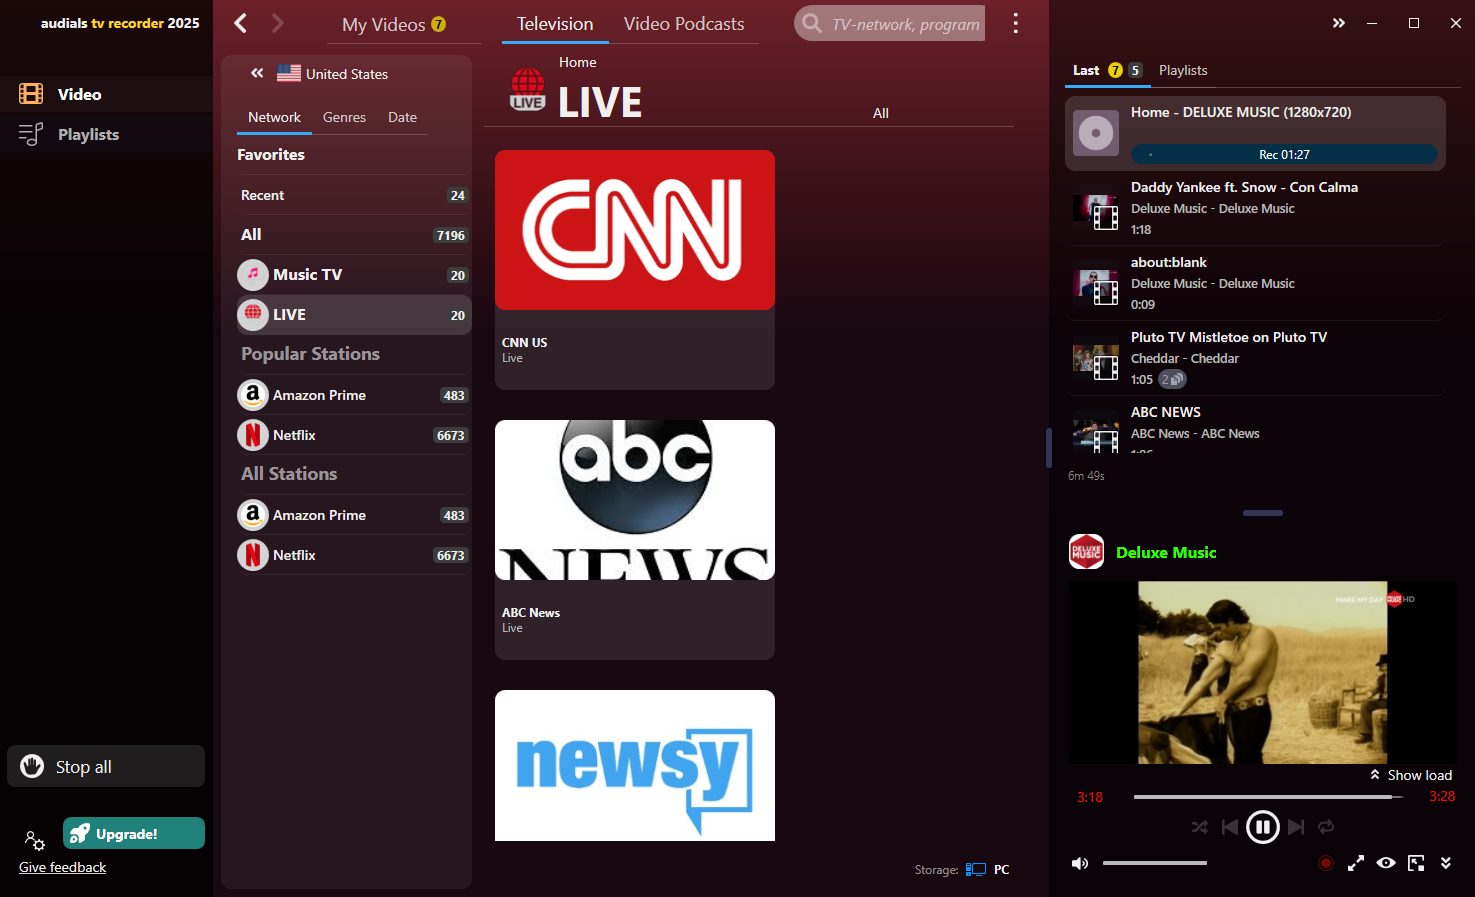
Task: Open Amazon Prime under Popular Stations
Action: [353, 395]
